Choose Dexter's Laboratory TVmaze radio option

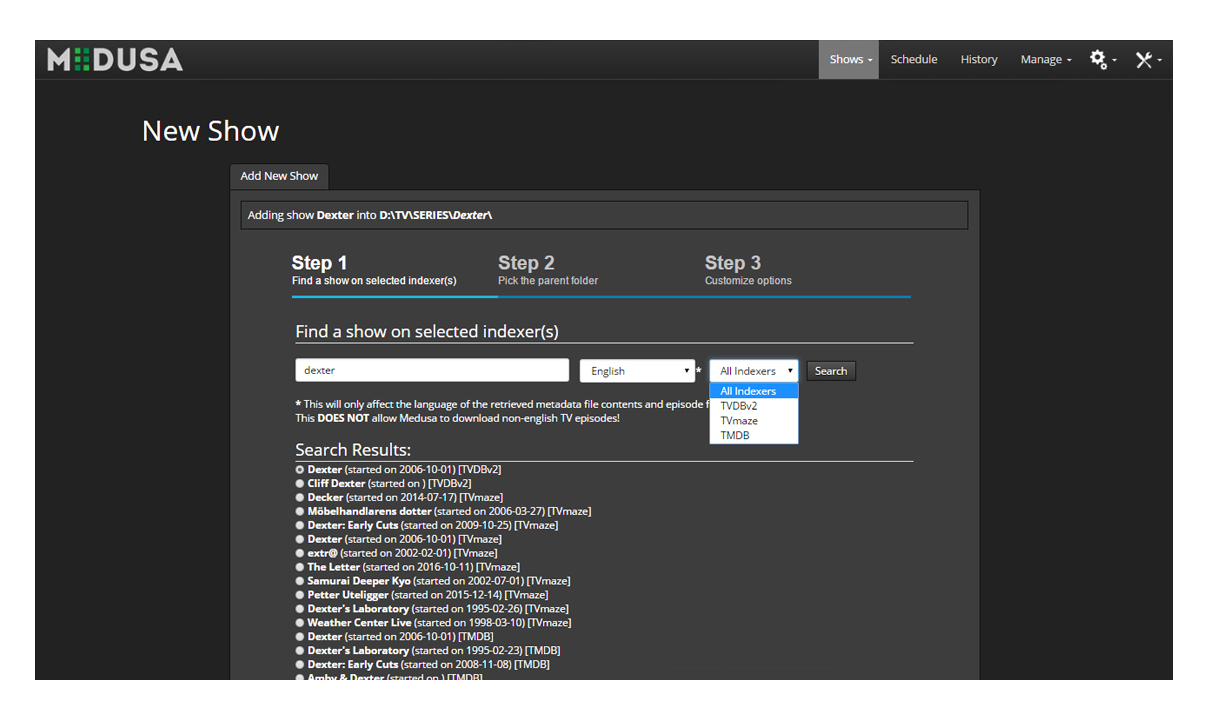[x=300, y=609]
